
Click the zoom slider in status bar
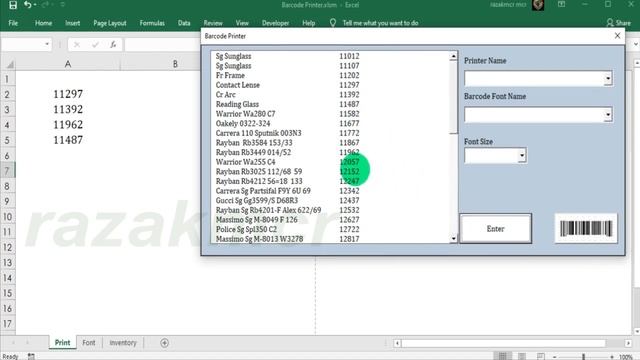tap(583, 357)
